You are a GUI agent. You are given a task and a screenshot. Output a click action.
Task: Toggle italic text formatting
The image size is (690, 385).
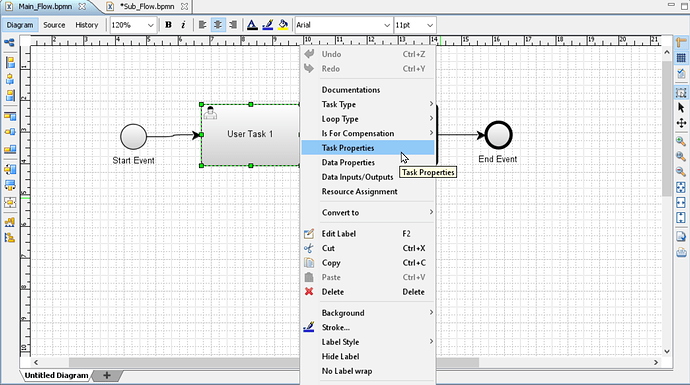click(183, 25)
